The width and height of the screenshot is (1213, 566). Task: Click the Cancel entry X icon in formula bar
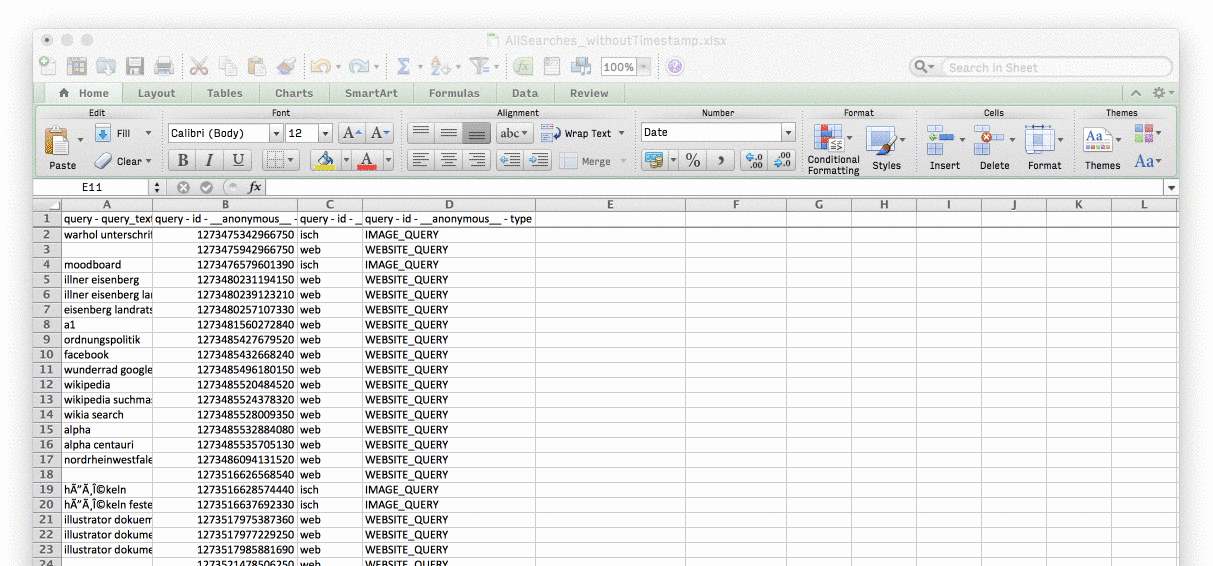[x=183, y=187]
